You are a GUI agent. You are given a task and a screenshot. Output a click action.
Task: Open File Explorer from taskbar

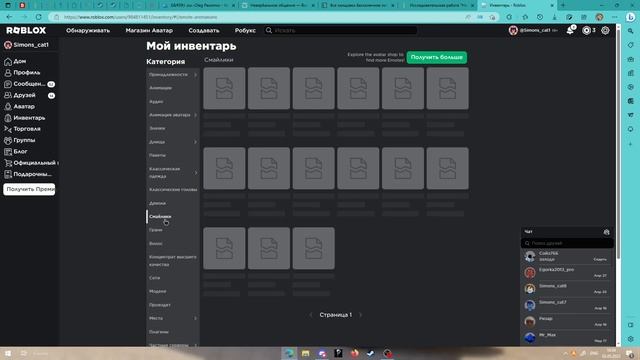tap(305, 353)
